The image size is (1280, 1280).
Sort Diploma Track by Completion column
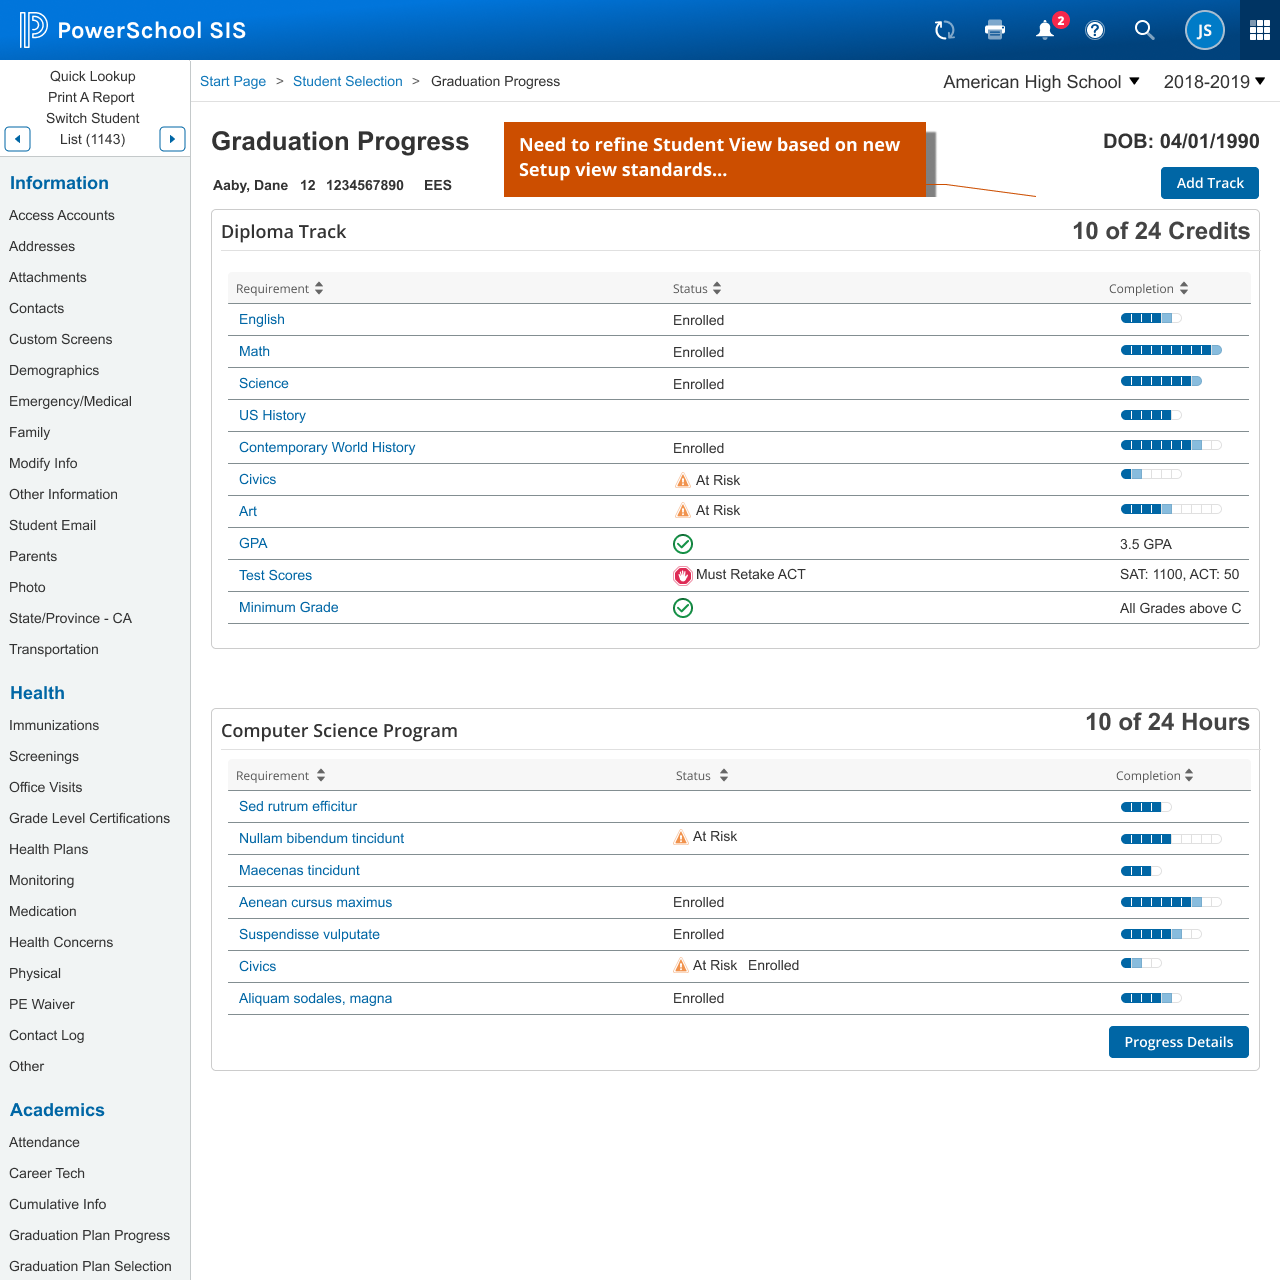[1148, 289]
